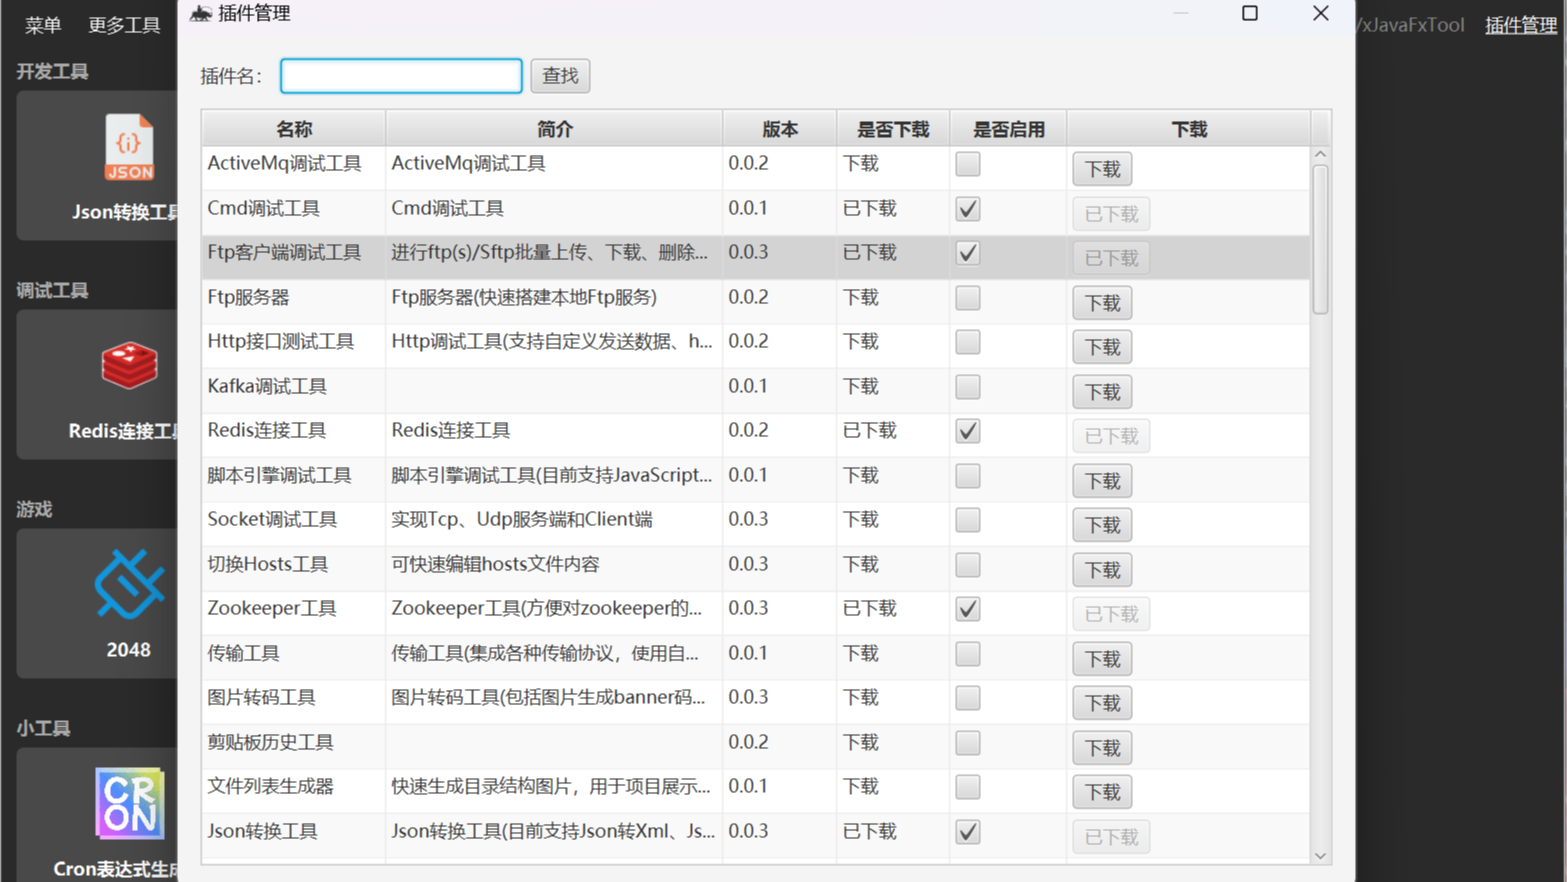1567x882 pixels.
Task: Download the Socket调试工具 plugin
Action: coord(1102,525)
